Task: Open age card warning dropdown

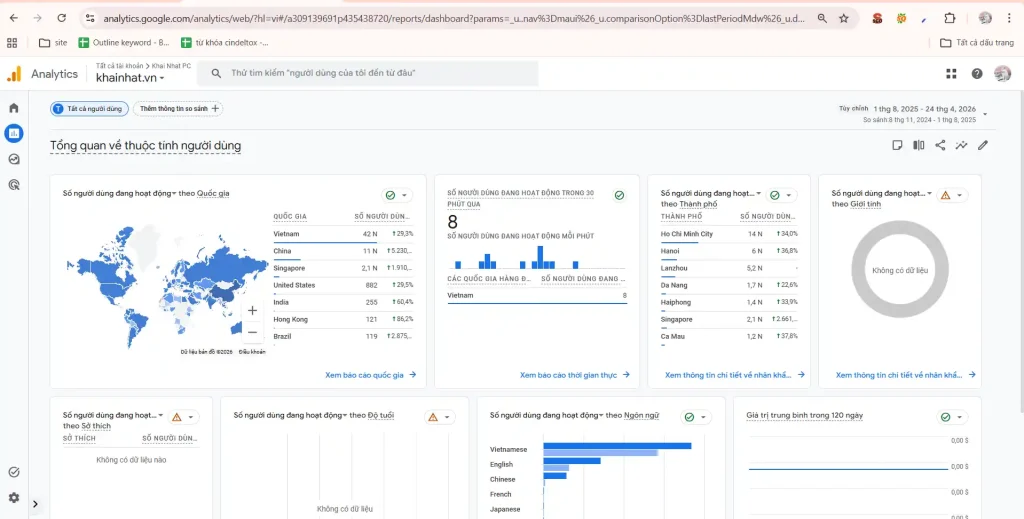Action: (440, 417)
